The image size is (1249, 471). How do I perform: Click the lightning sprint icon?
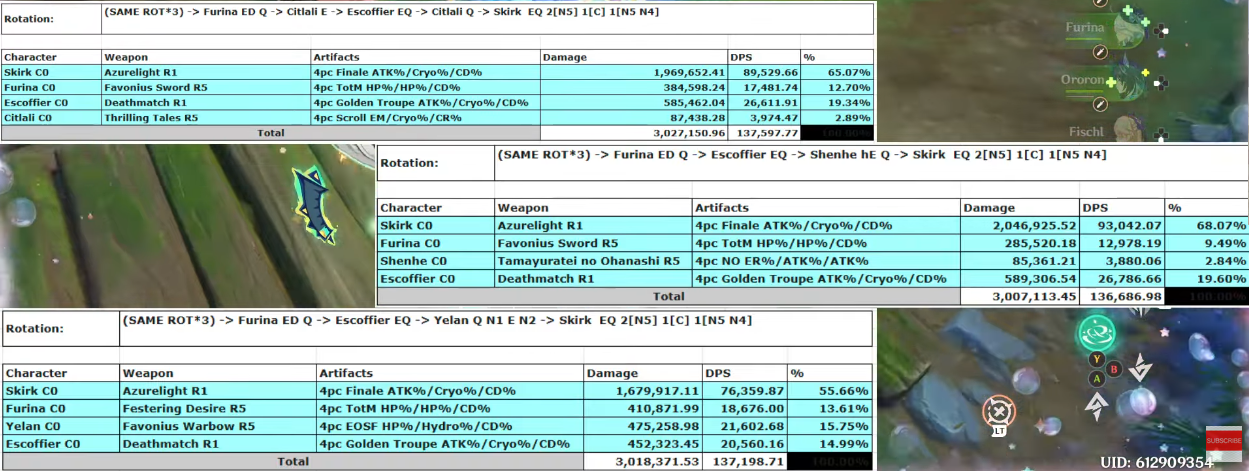pos(1141,369)
